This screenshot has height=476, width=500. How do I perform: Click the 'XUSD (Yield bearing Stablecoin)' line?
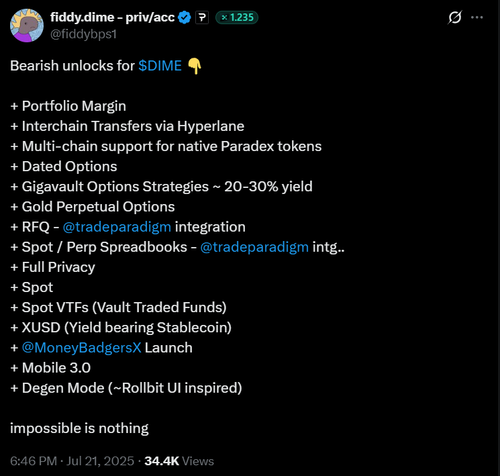[121, 328]
